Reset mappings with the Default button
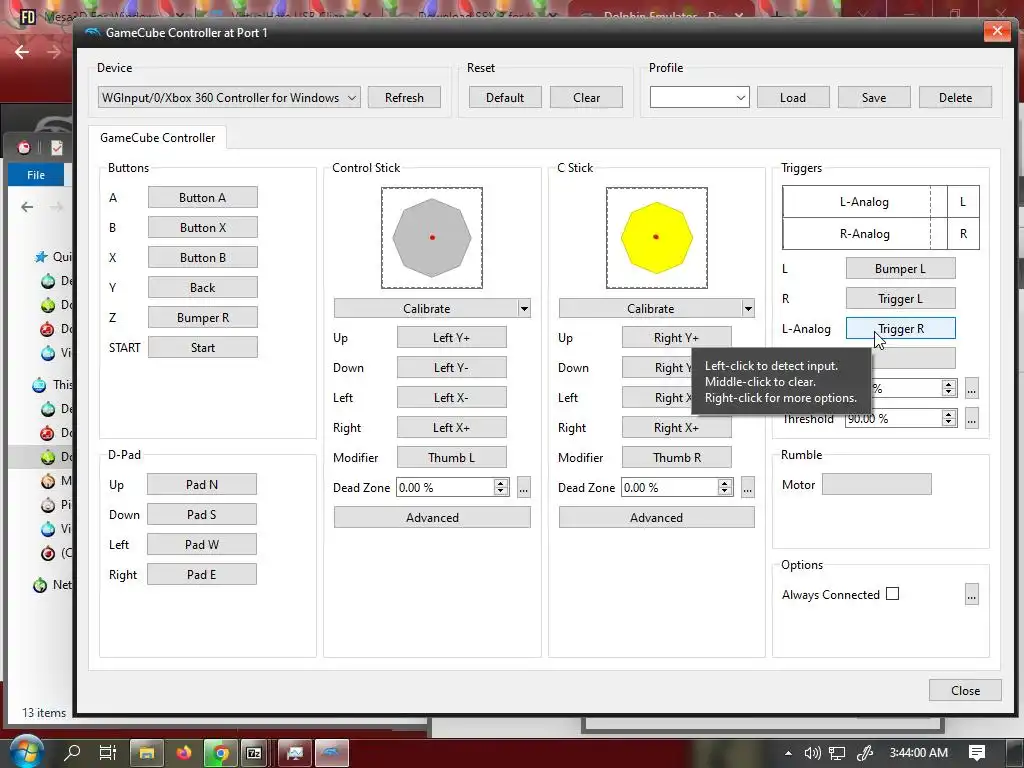The width and height of the screenshot is (1024, 768). coord(505,97)
